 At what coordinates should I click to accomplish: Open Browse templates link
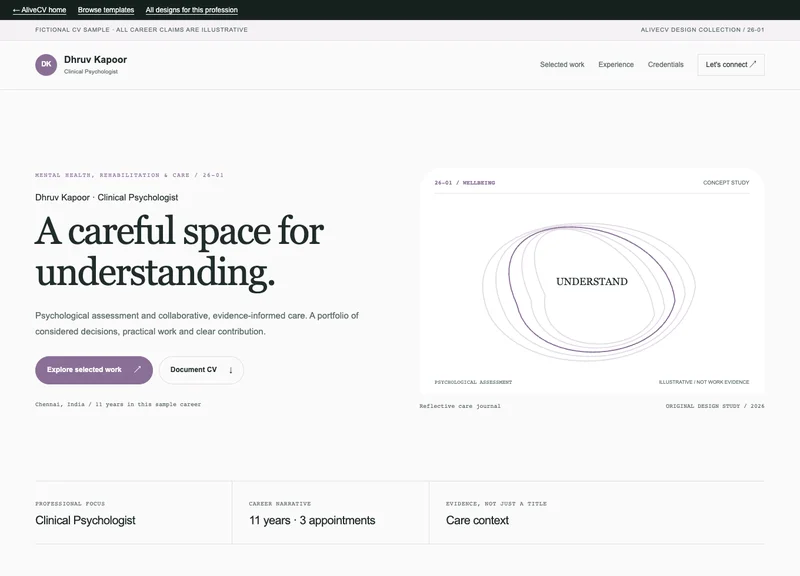coord(106,10)
